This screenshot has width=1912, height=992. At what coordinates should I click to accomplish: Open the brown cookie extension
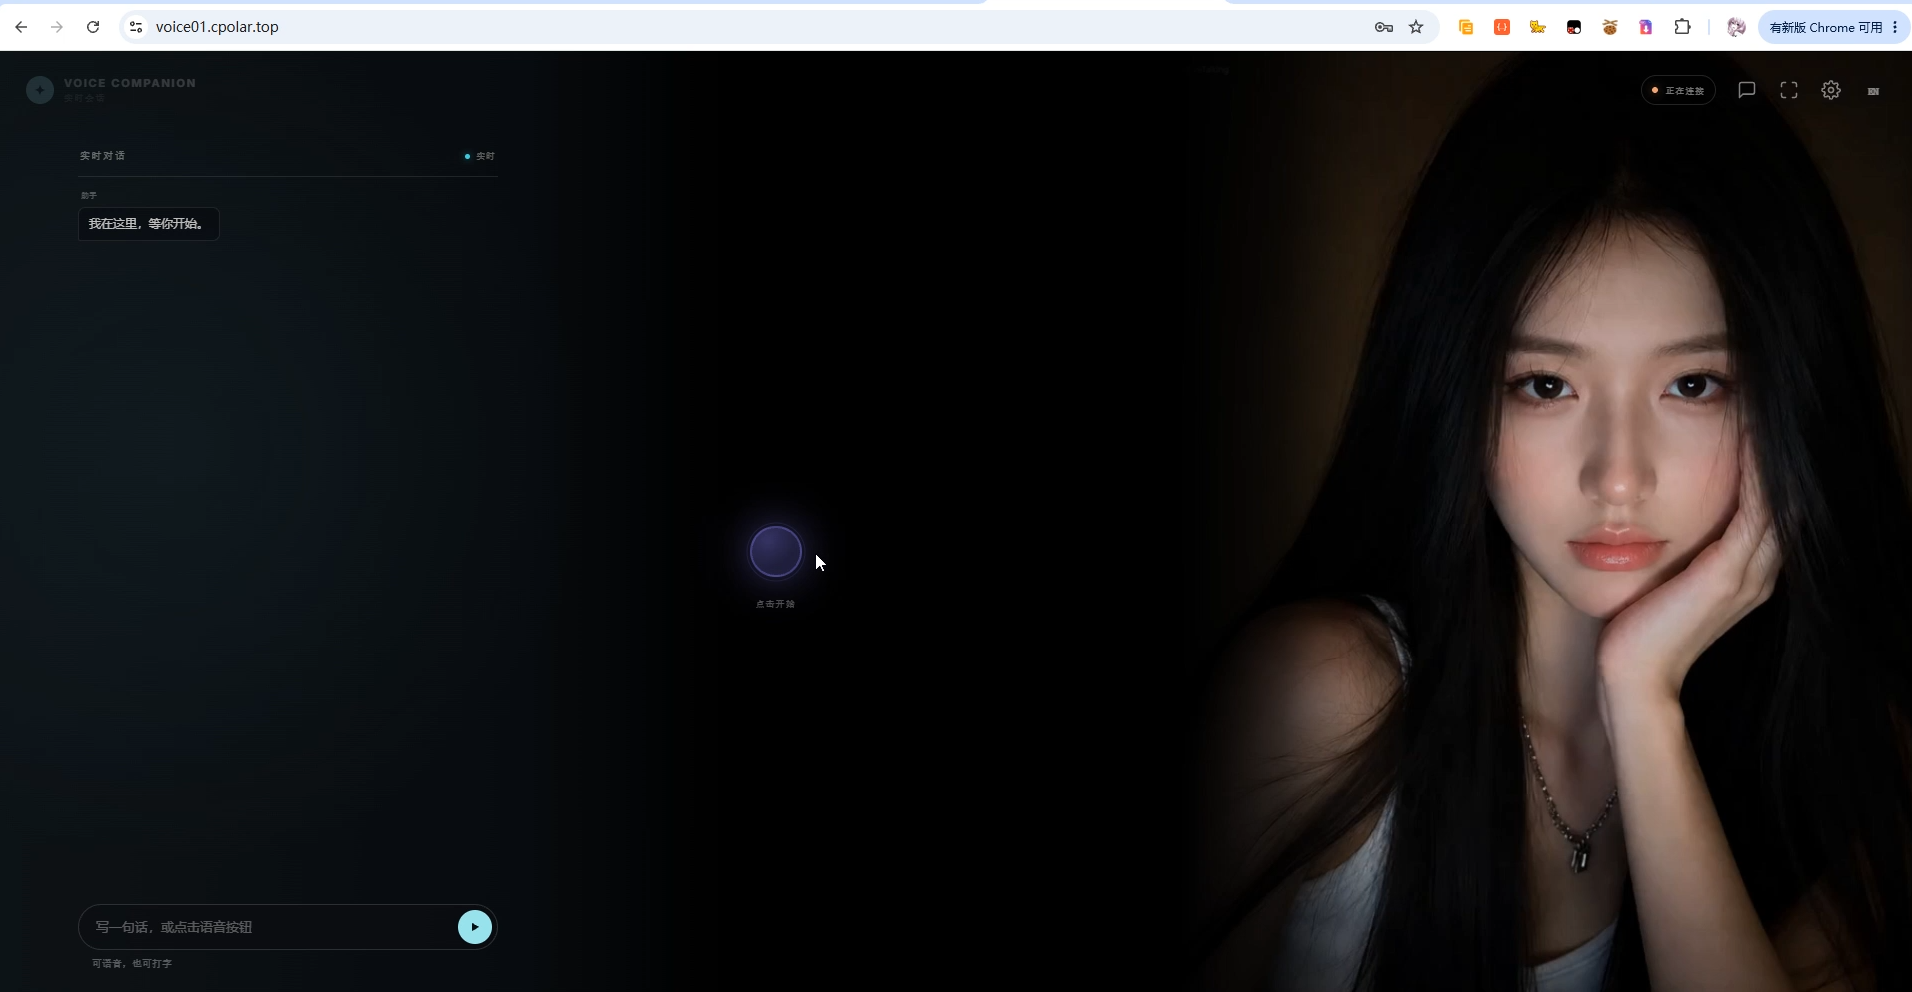(x=1610, y=27)
